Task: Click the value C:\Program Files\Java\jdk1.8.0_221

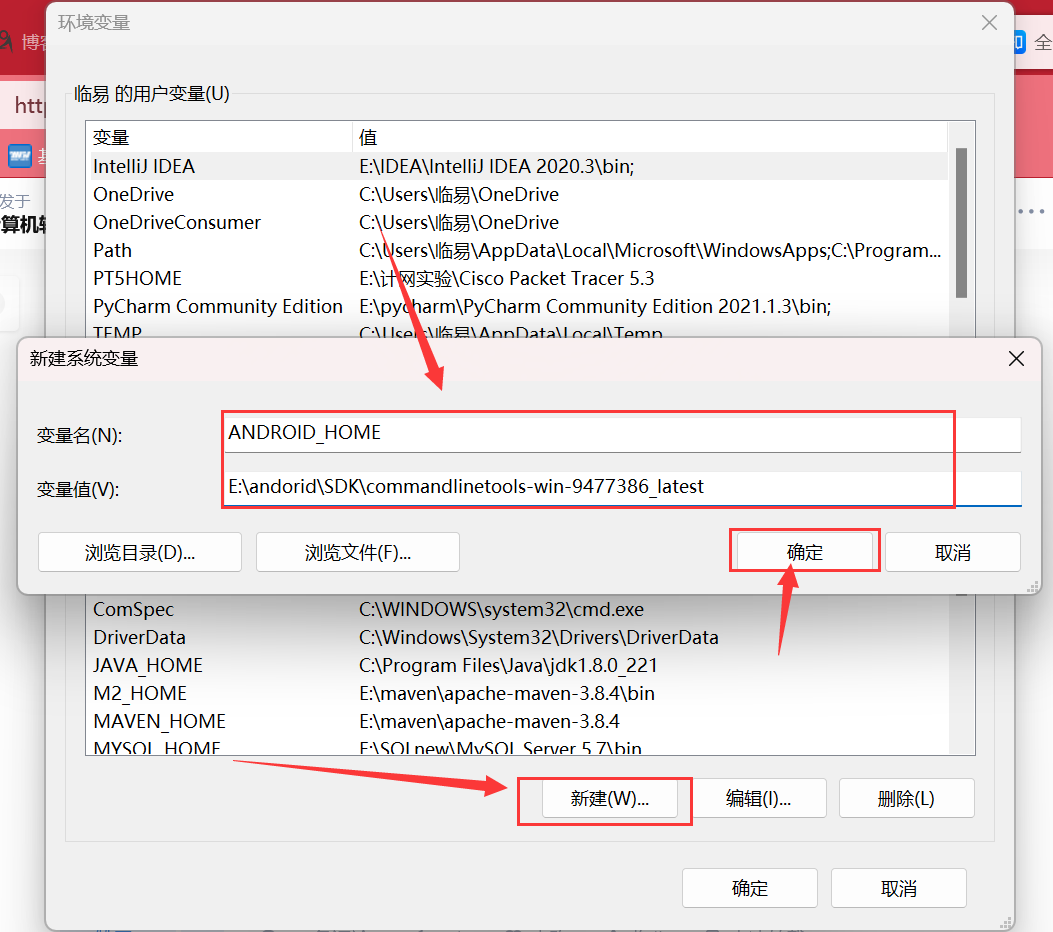Action: [508, 665]
